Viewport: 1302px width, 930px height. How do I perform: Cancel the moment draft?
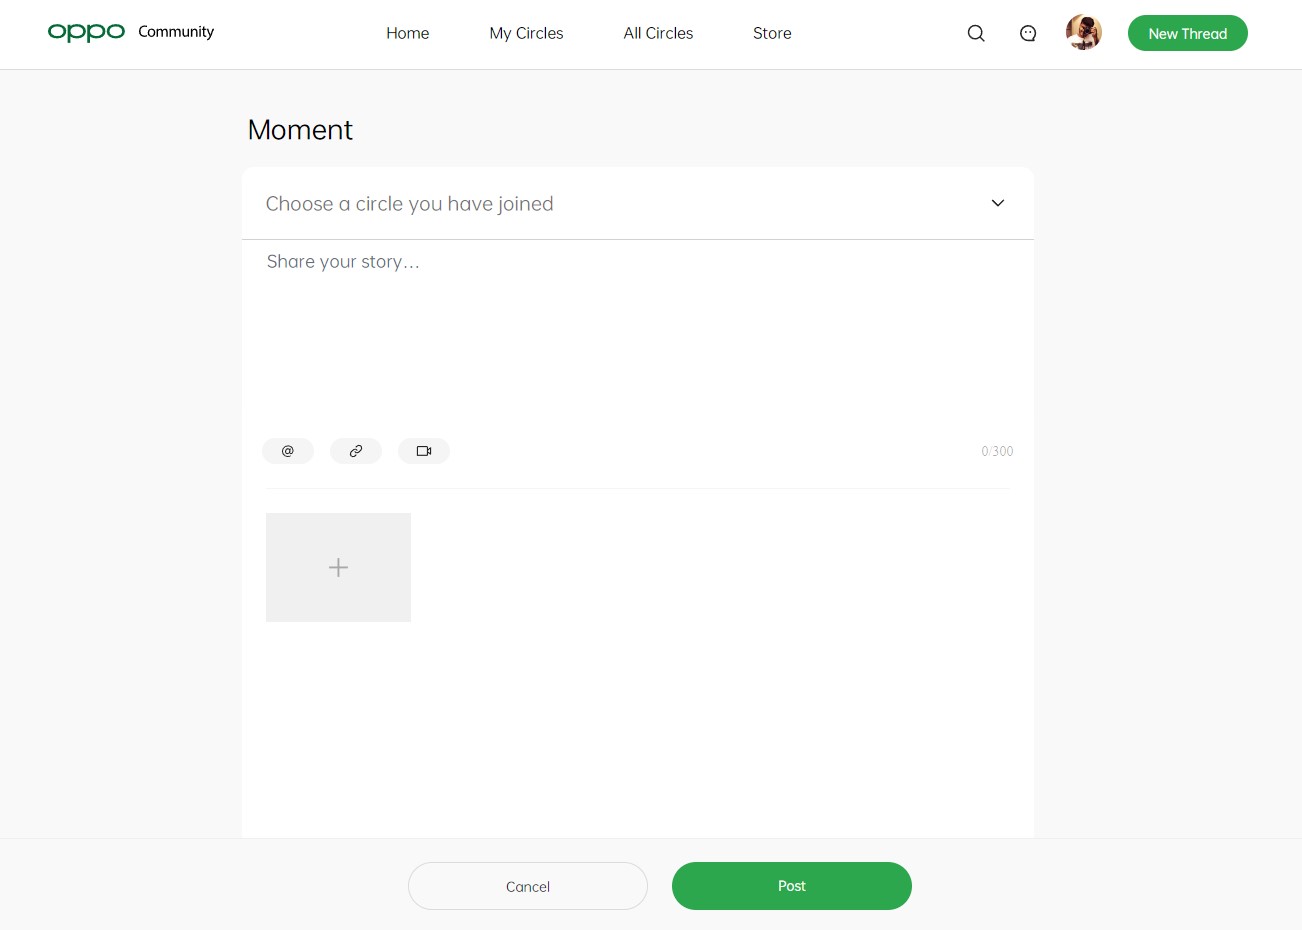point(528,886)
